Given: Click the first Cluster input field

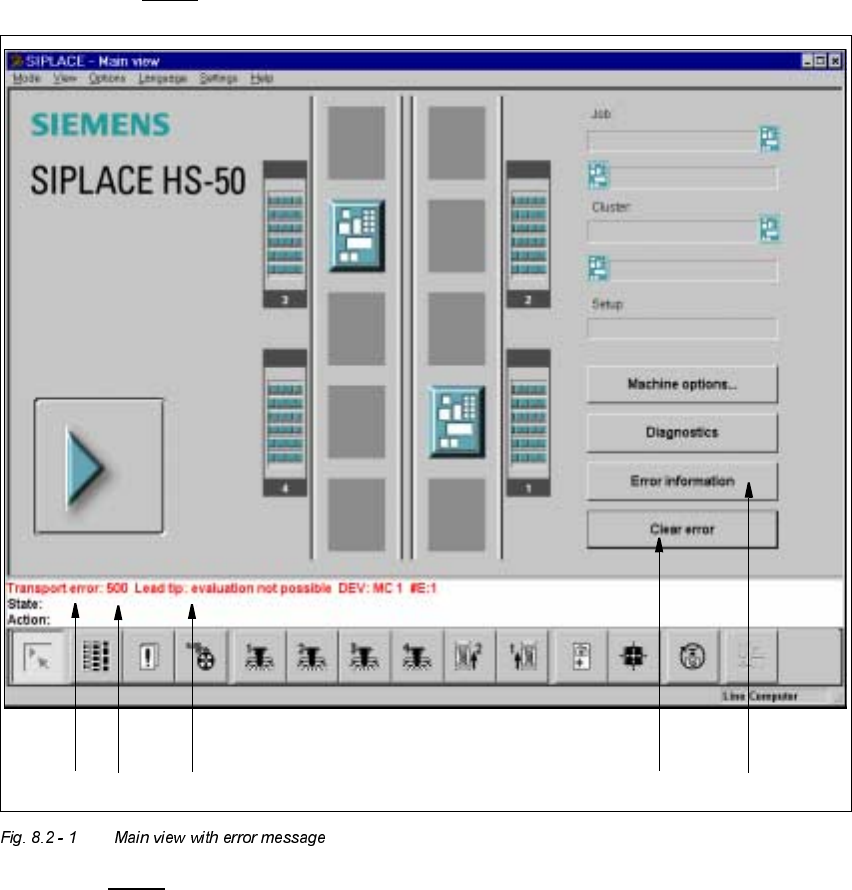Looking at the screenshot, I should click(673, 232).
